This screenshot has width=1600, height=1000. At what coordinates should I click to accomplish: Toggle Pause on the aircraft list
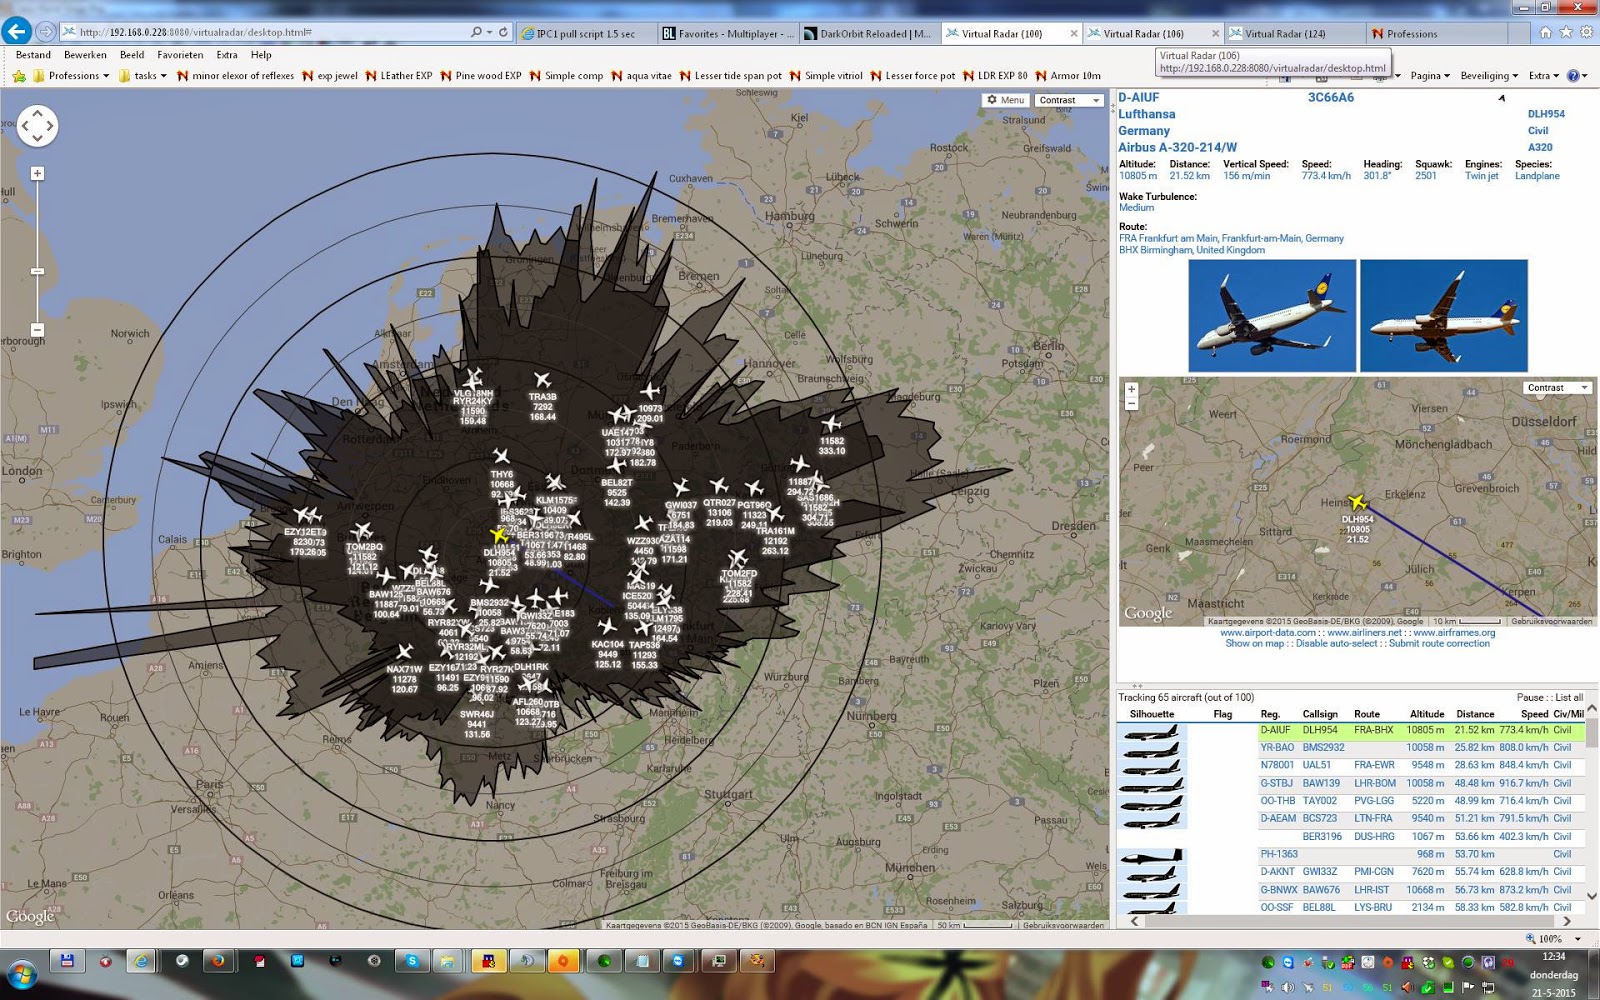click(1529, 698)
